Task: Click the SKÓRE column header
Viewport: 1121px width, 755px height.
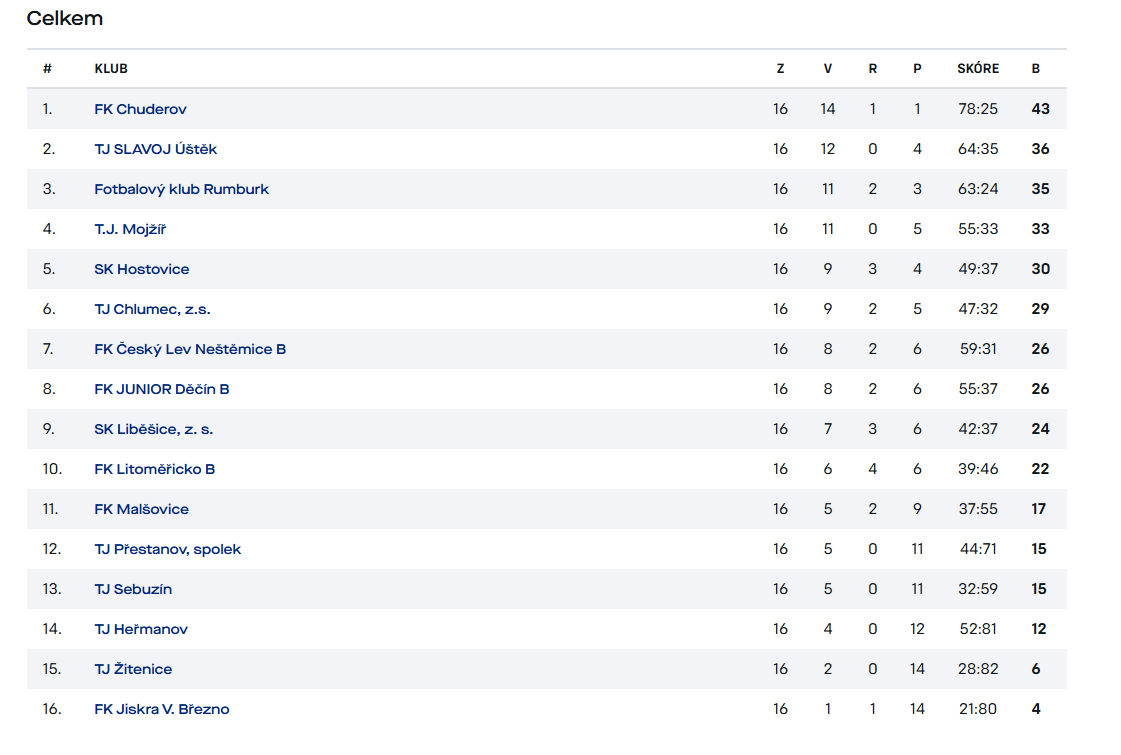Action: 977,69
